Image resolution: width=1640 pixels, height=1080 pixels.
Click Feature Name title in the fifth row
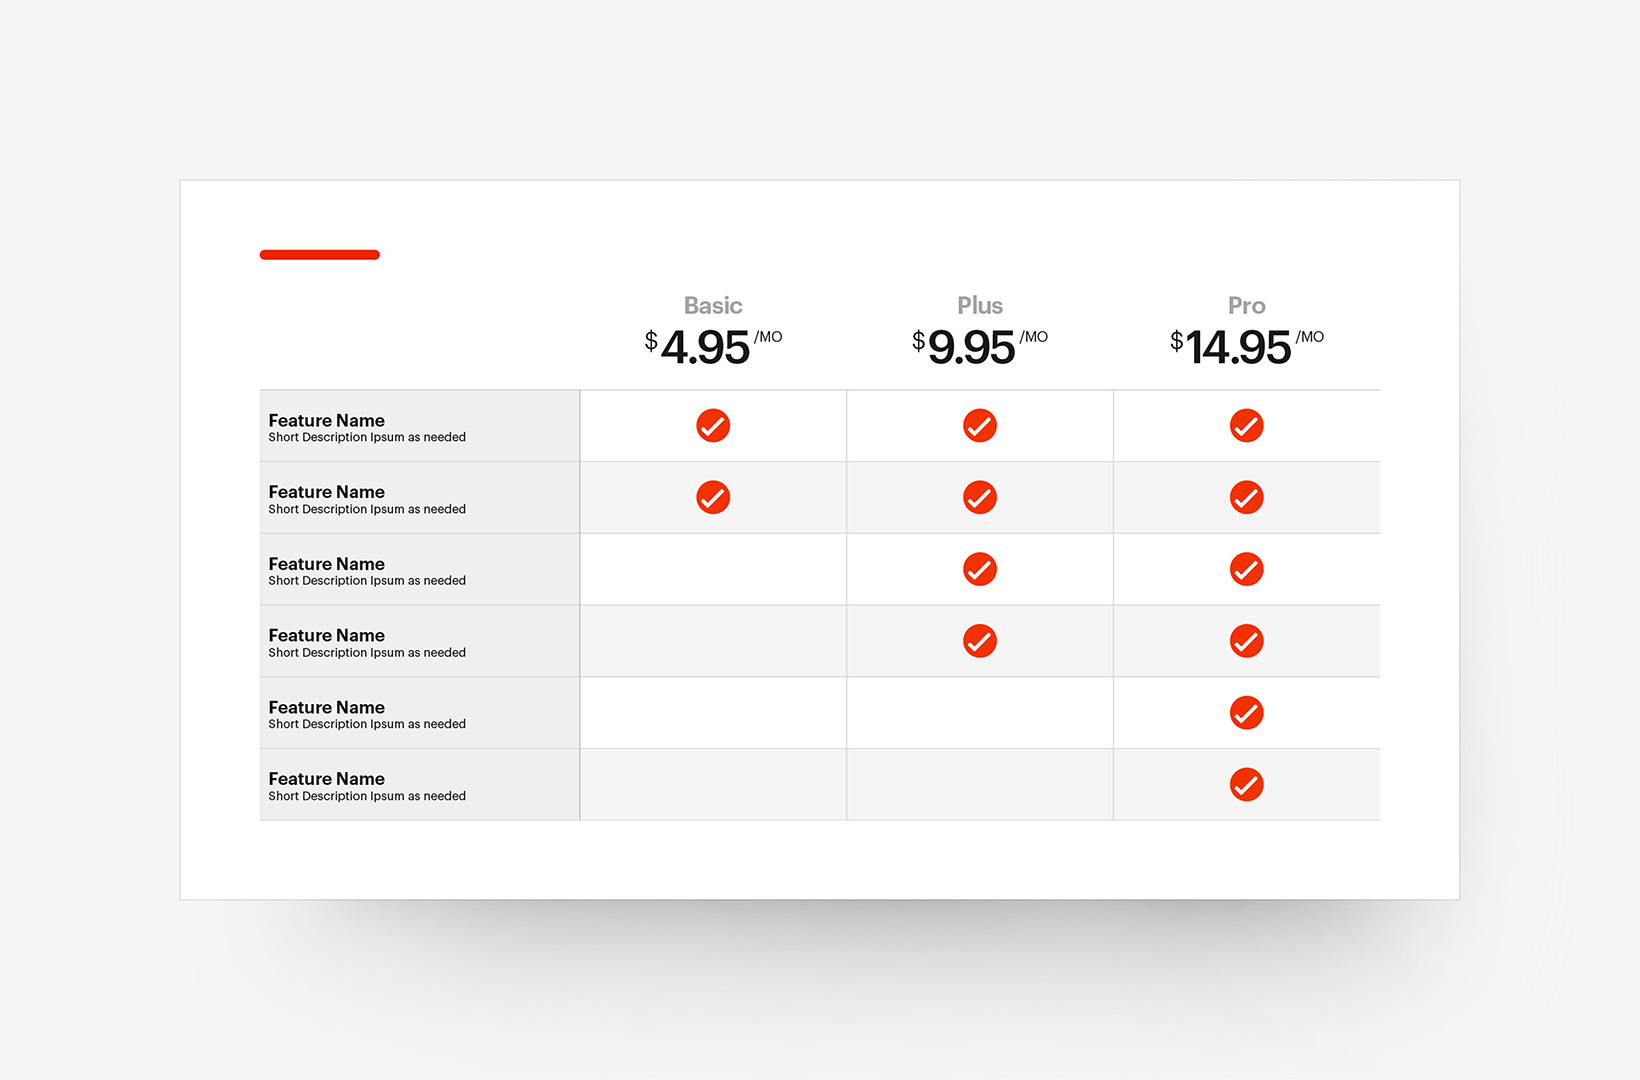pyautogui.click(x=326, y=707)
